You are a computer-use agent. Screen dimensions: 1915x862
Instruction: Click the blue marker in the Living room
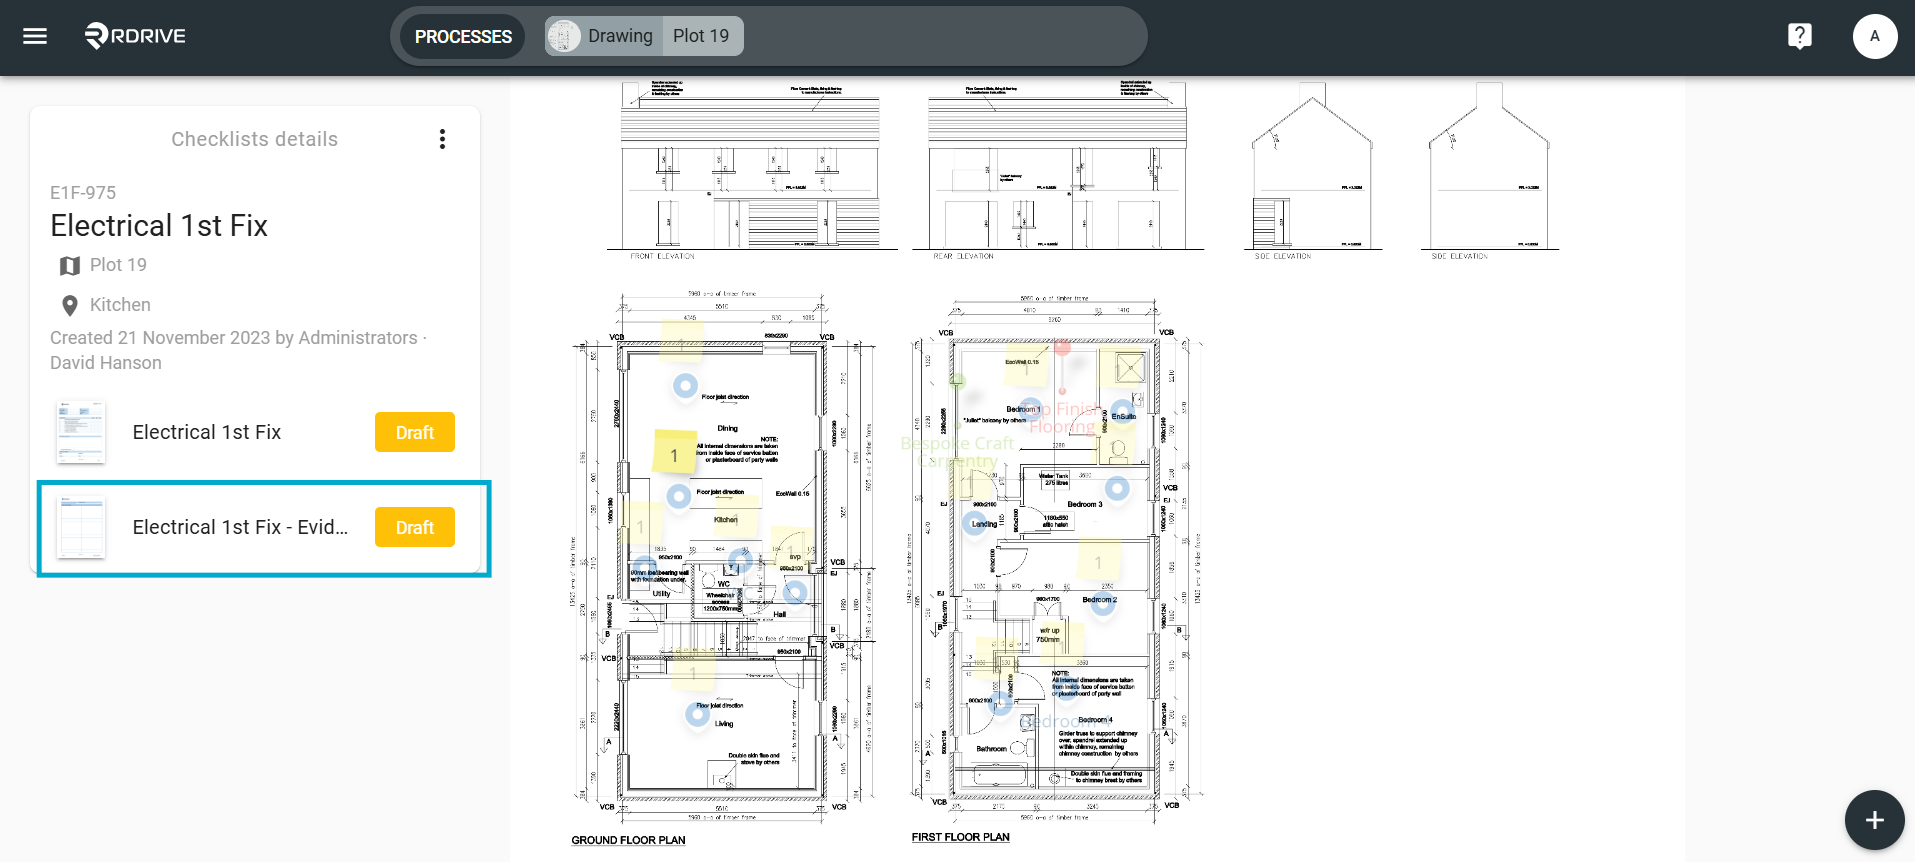[697, 714]
